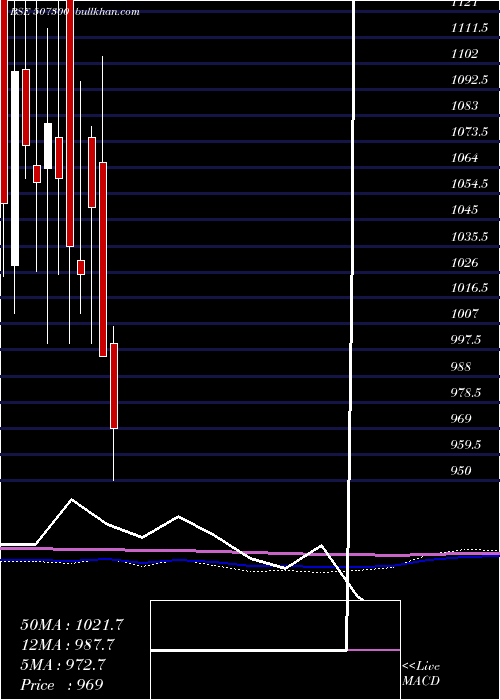Click the 1064 price axis label
The width and height of the screenshot is (500, 700).
coord(465,158)
